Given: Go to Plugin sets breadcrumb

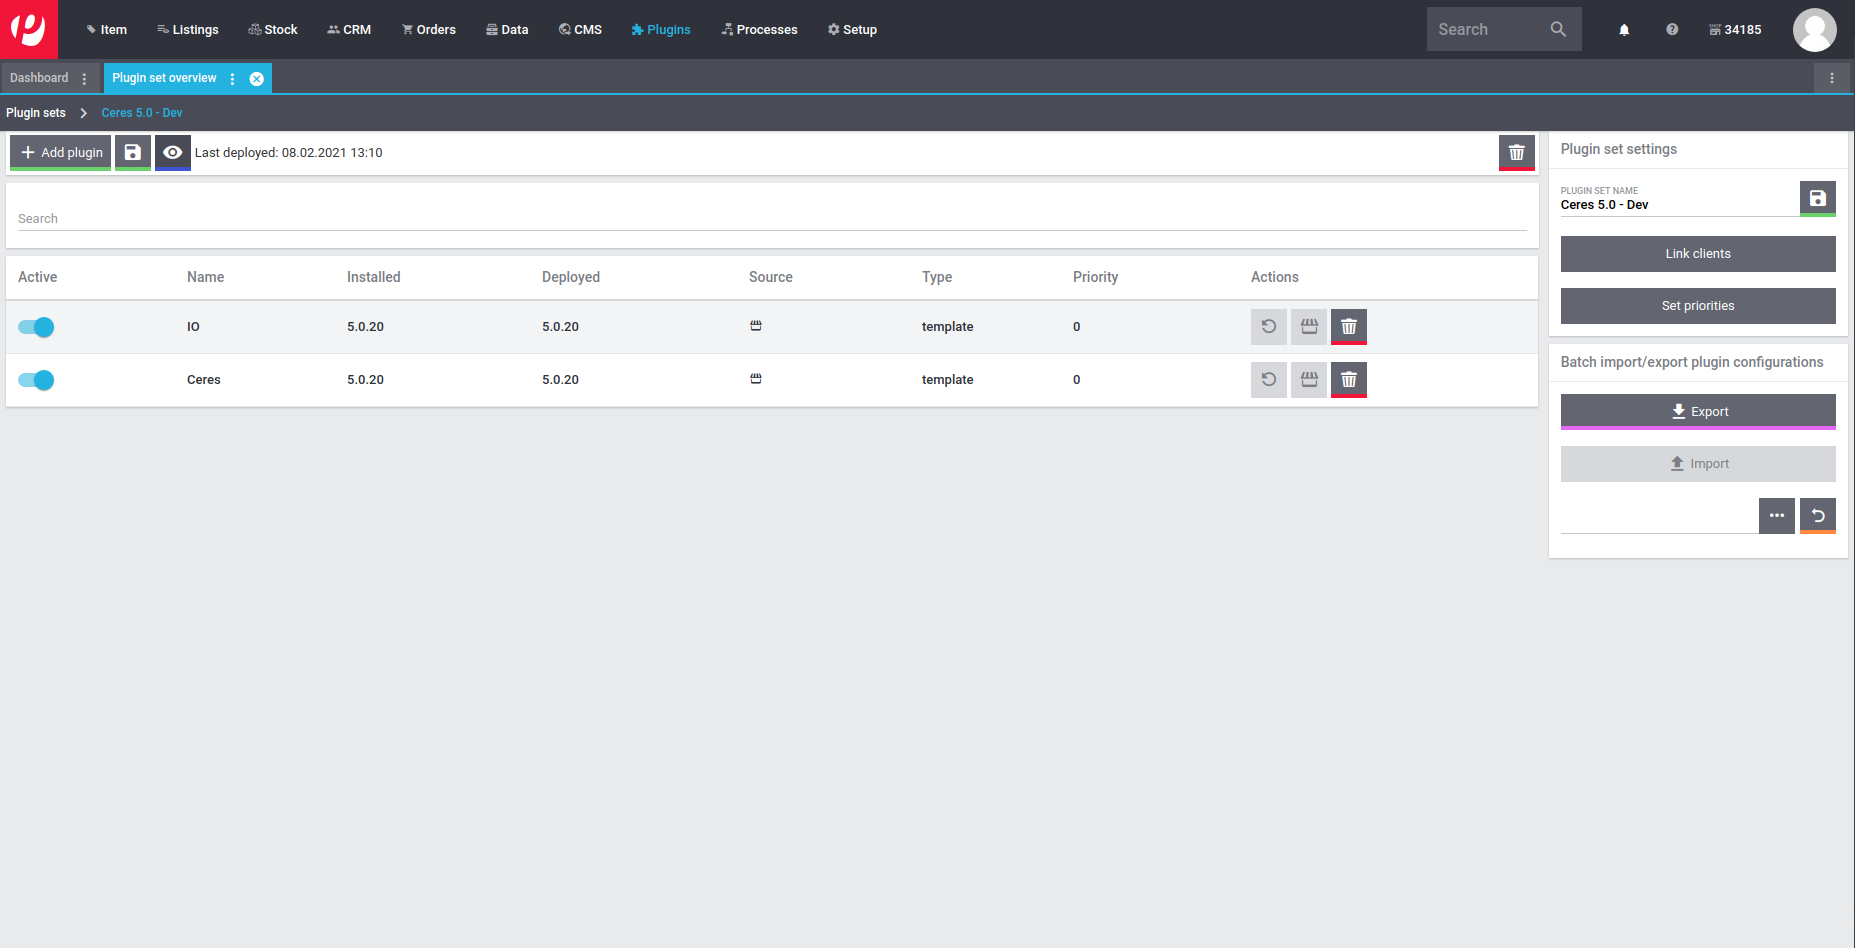Looking at the screenshot, I should coord(36,113).
